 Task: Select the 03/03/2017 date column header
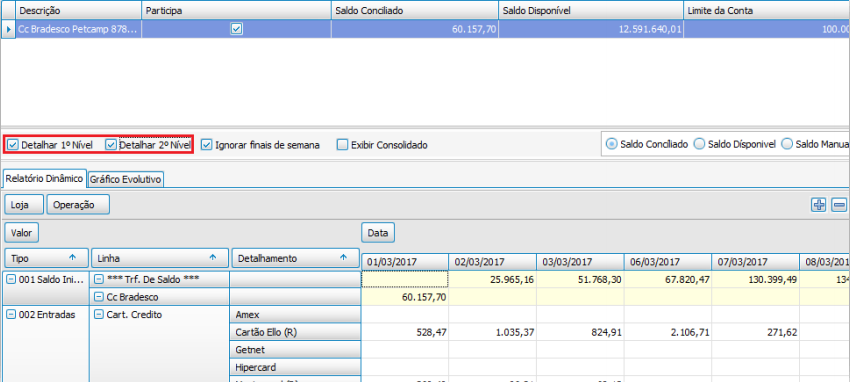580,262
